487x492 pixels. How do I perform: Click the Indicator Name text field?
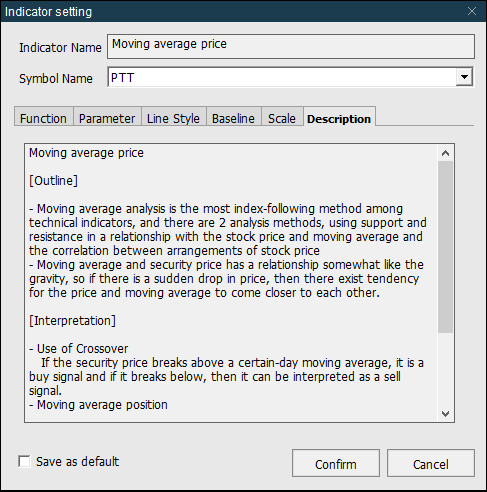point(291,46)
